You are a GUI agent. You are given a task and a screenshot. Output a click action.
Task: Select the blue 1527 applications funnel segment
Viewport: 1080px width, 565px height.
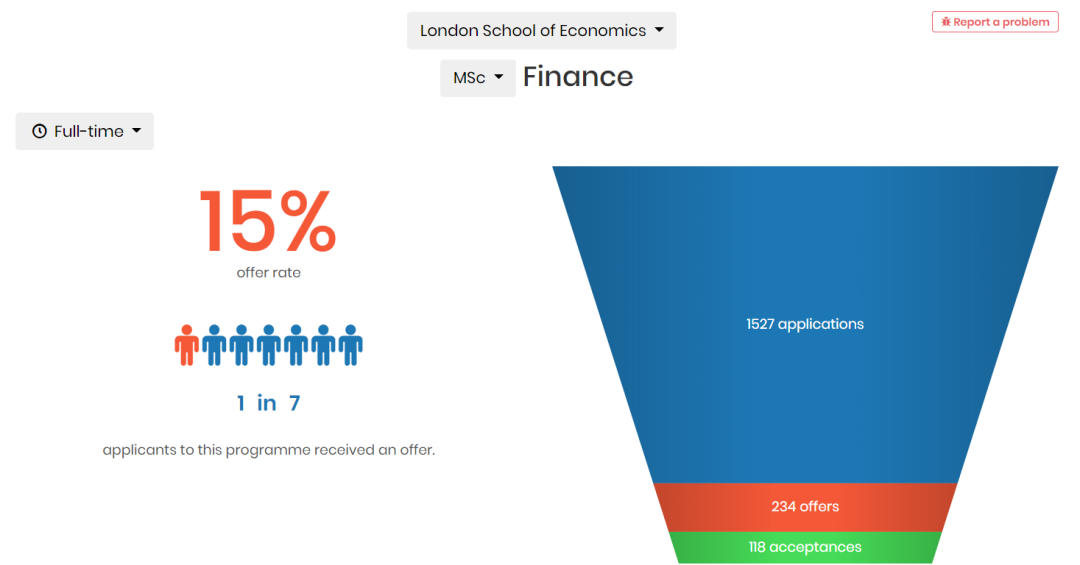click(804, 324)
